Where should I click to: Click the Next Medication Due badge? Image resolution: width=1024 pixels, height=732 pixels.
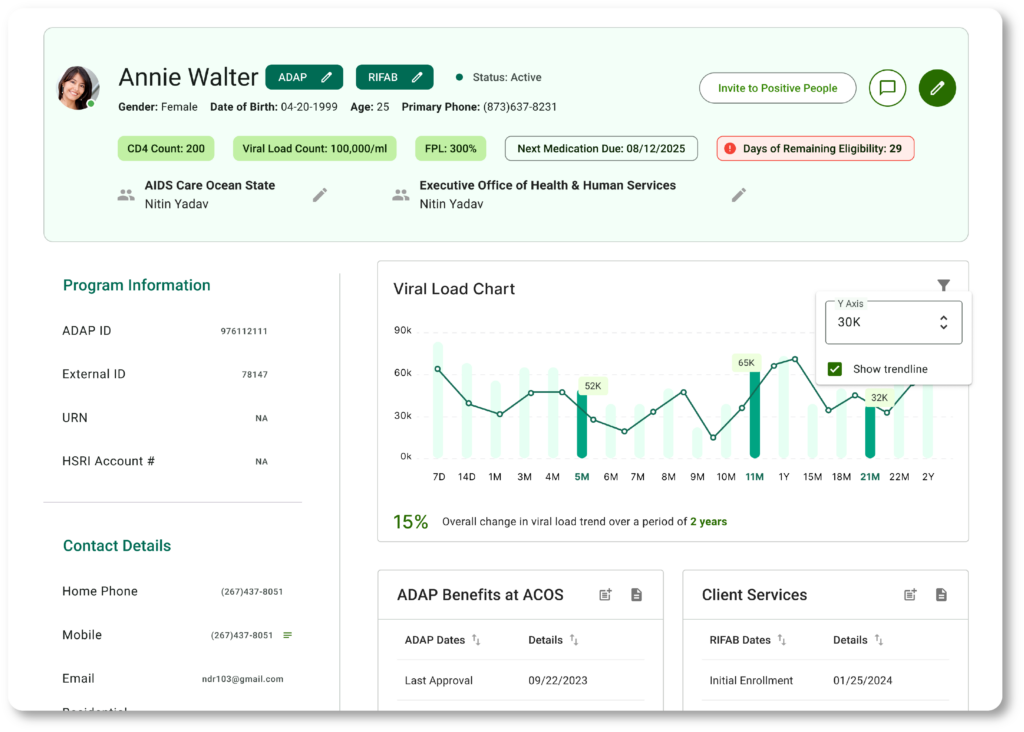tap(601, 148)
